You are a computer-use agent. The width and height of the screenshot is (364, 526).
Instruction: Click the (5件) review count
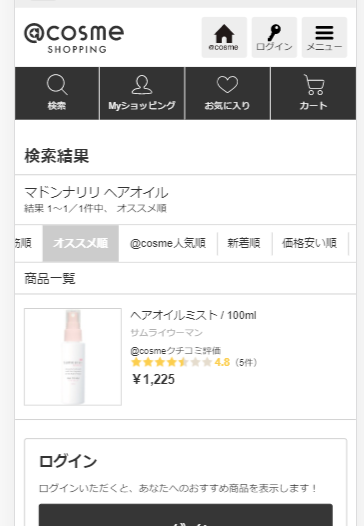(246, 363)
